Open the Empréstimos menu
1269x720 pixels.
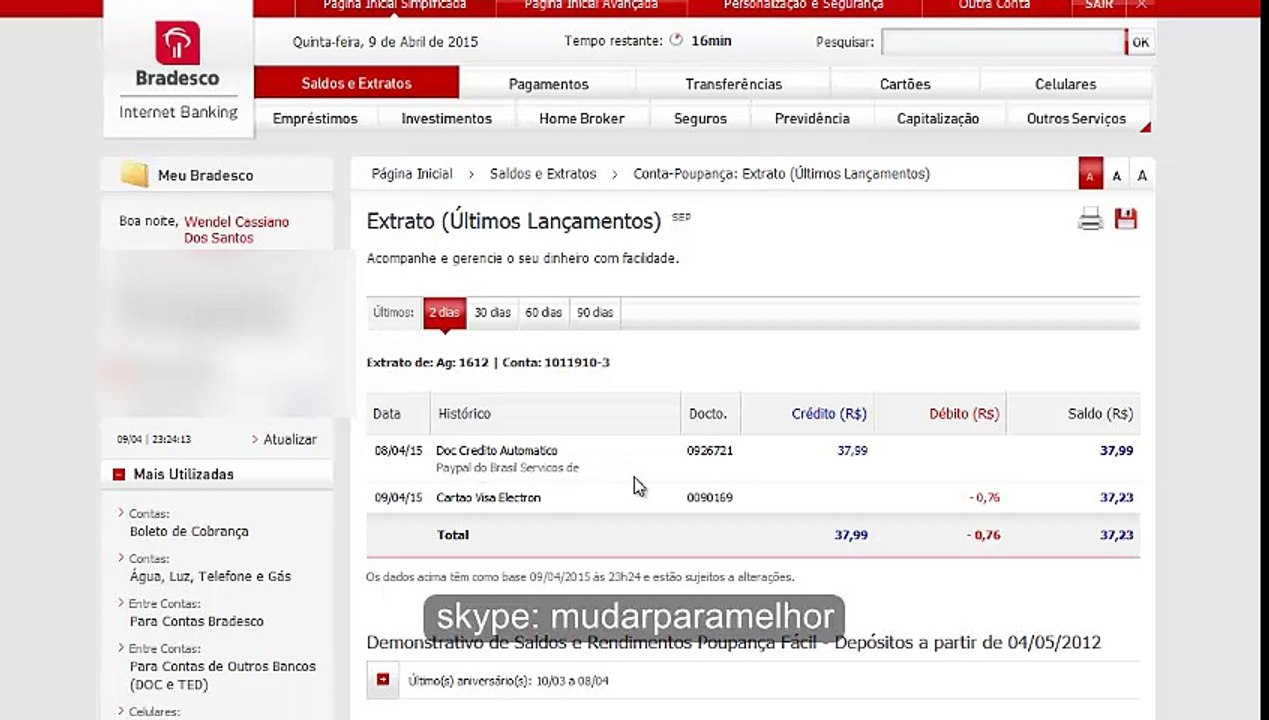pyautogui.click(x=315, y=118)
